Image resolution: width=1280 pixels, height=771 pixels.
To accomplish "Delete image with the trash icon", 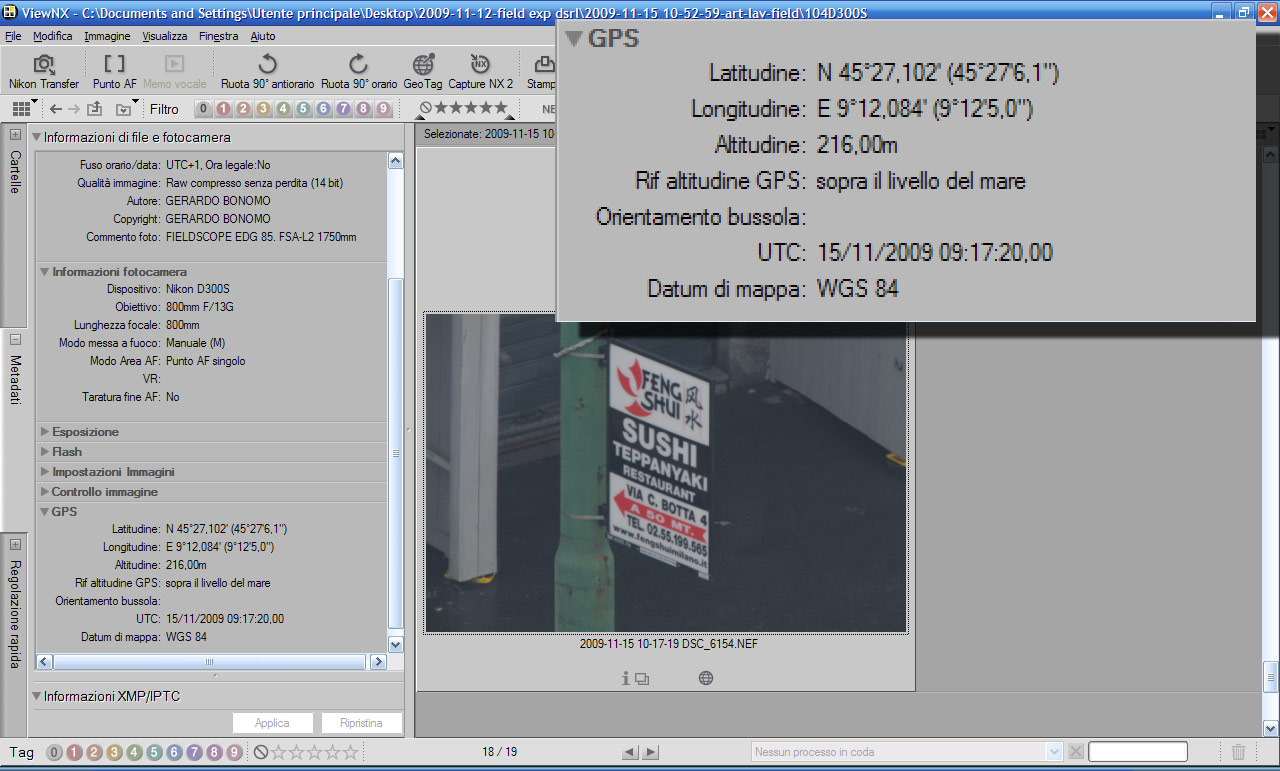I will pyautogui.click(x=1238, y=752).
